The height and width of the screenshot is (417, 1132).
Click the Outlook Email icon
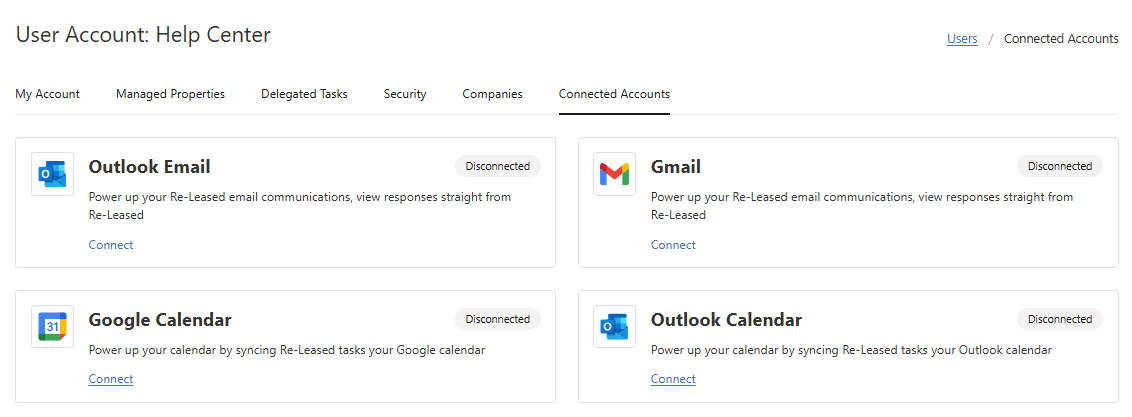click(52, 174)
